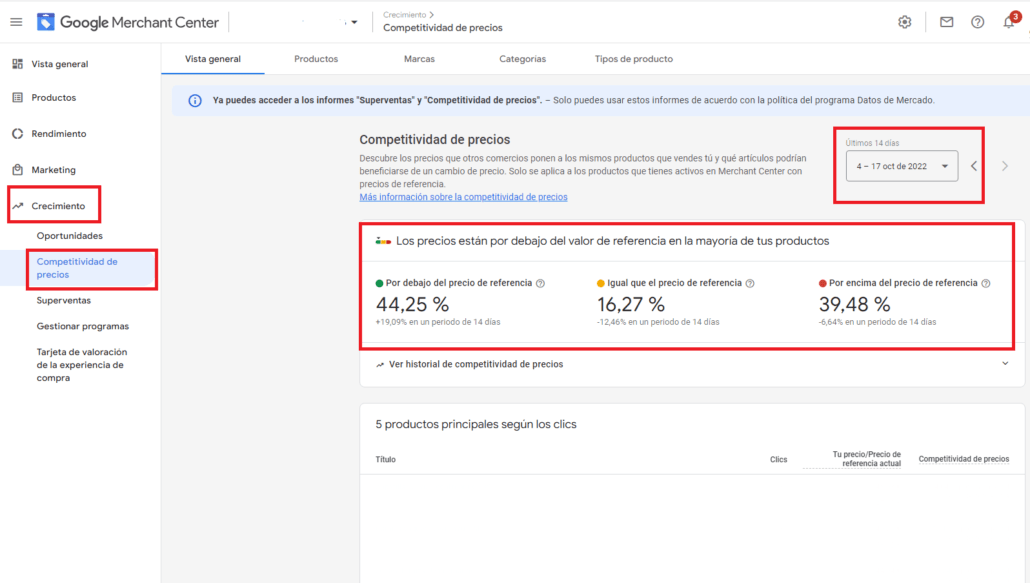
Task: Click 'Más información sobre la competitividad de precios'
Action: click(x=463, y=197)
